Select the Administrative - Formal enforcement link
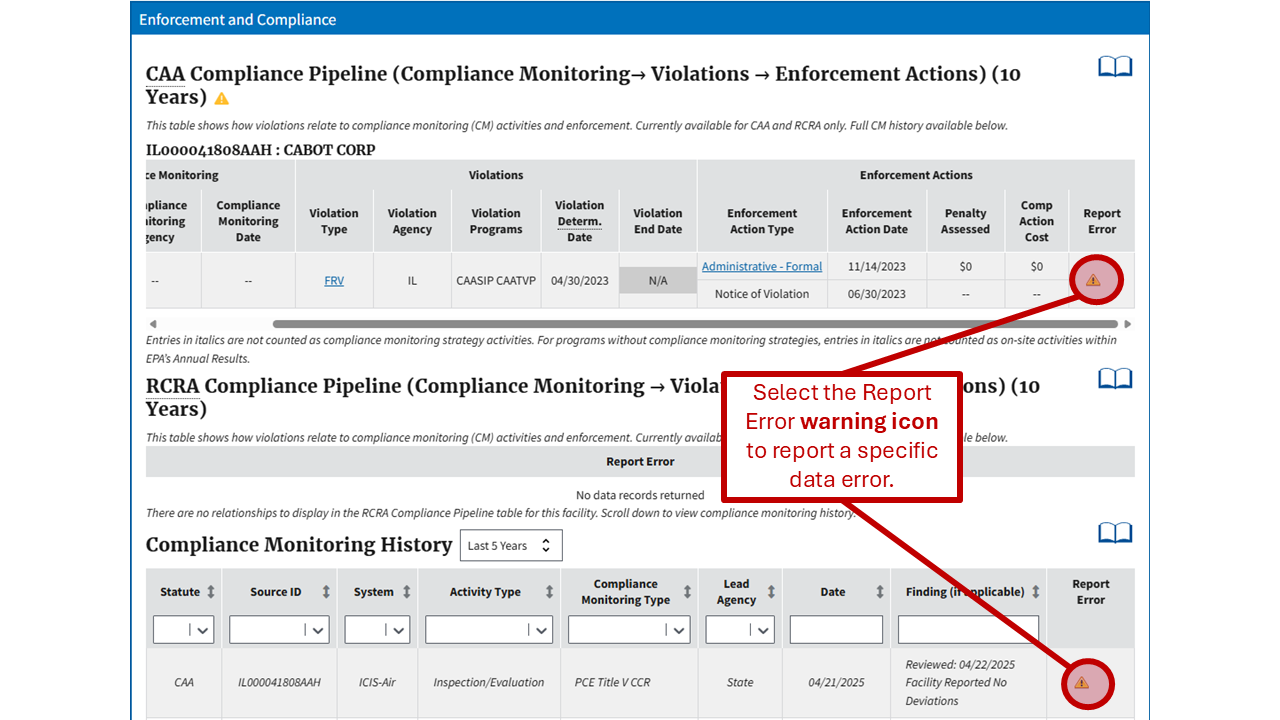This screenshot has width=1280, height=720. point(761,266)
